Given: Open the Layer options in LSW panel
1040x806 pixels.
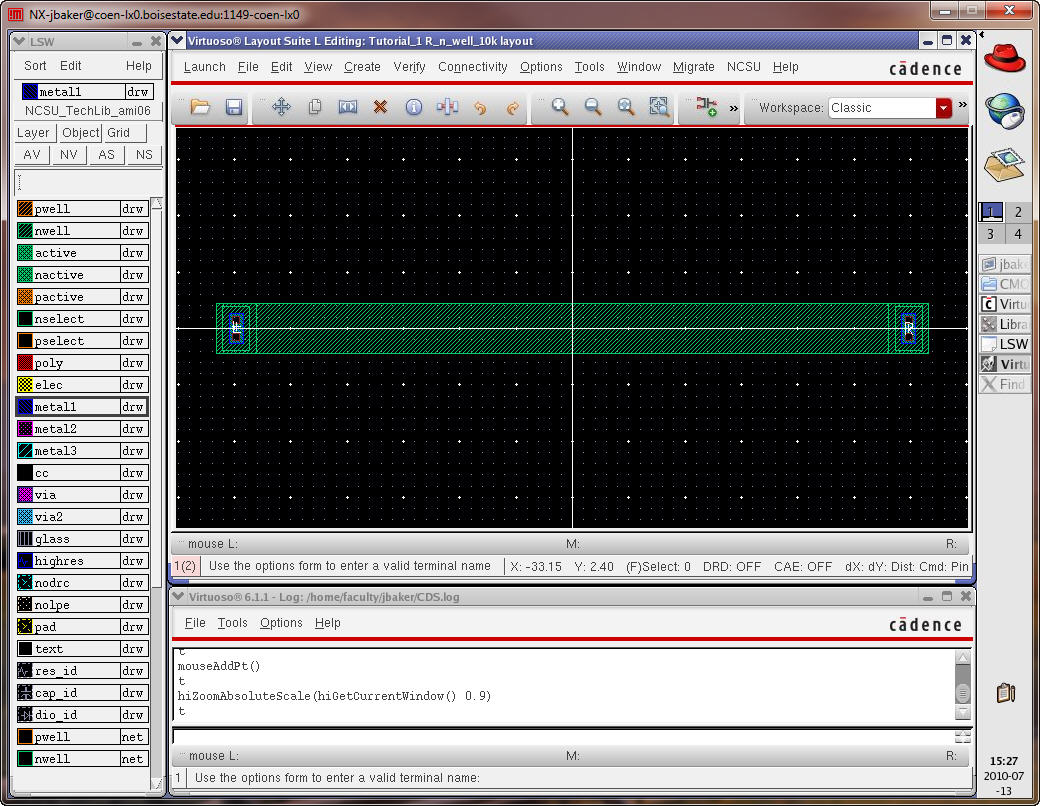Looking at the screenshot, I should click(x=33, y=133).
